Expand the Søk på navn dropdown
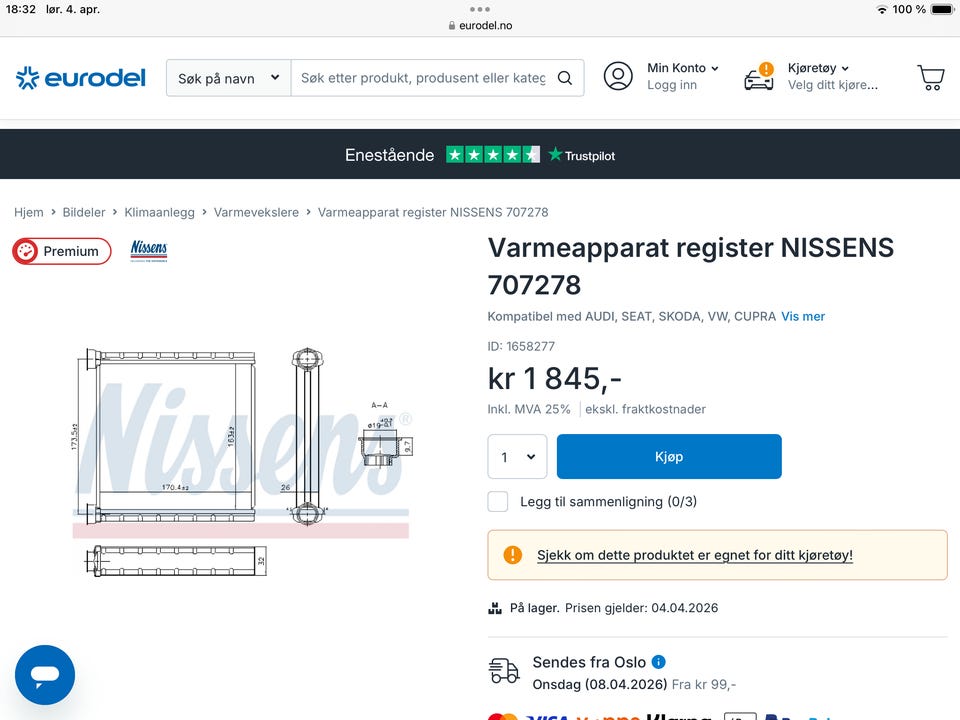The image size is (960, 720). [x=228, y=78]
